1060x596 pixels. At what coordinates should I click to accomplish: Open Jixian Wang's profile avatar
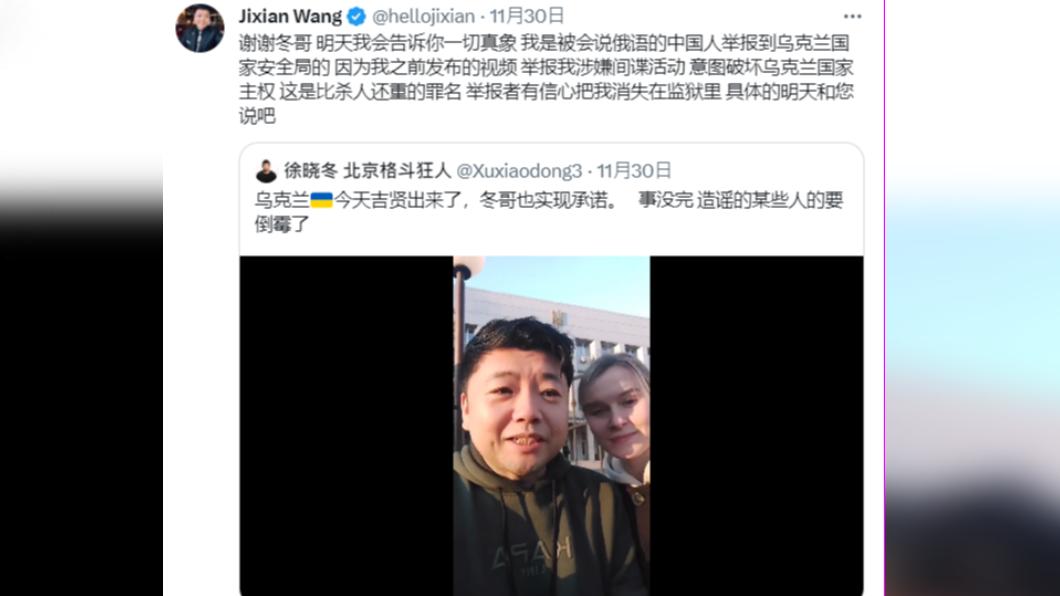pyautogui.click(x=199, y=28)
